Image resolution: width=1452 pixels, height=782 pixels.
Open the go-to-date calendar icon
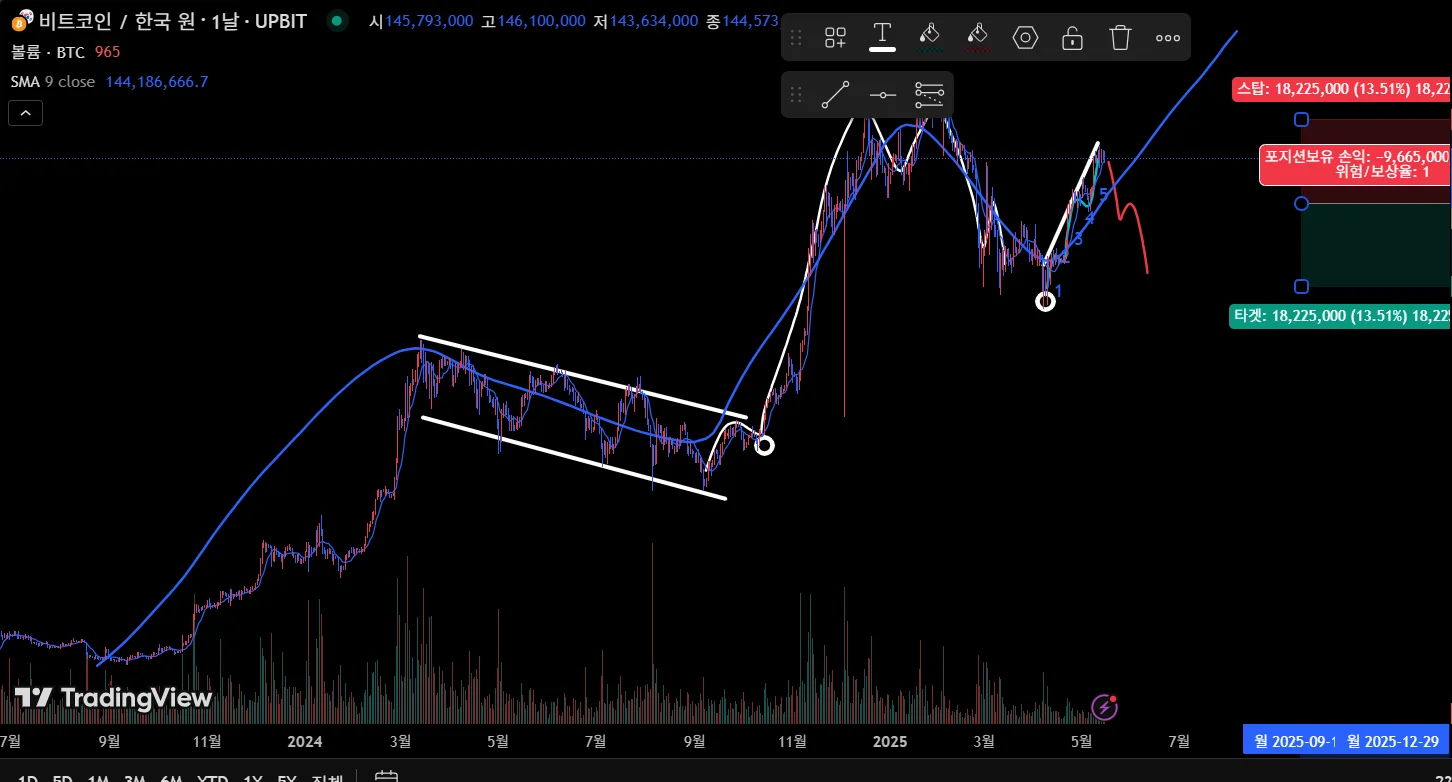point(386,776)
